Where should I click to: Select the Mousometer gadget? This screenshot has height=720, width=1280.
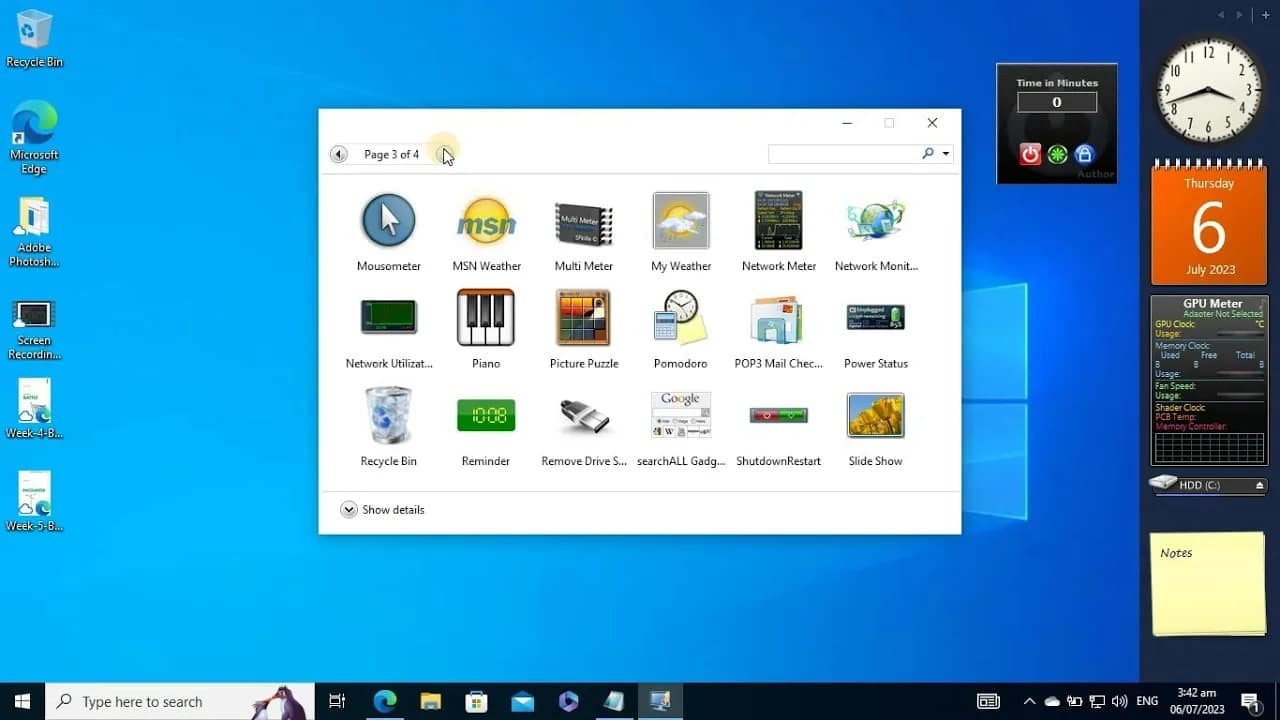388,221
